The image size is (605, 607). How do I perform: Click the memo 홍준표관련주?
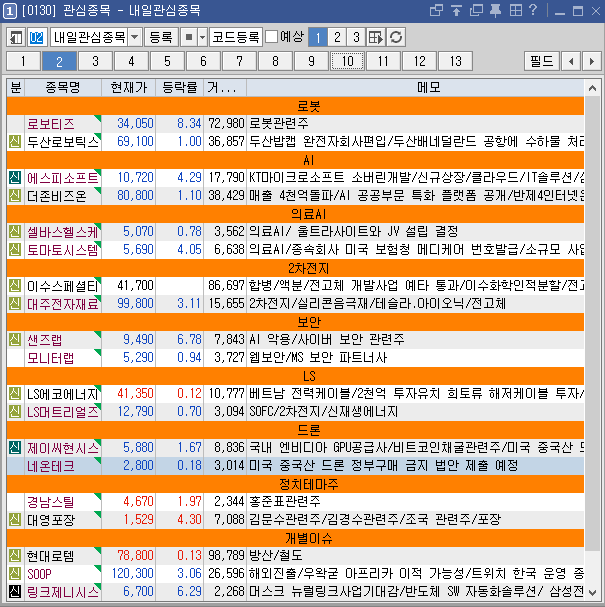tap(285, 502)
